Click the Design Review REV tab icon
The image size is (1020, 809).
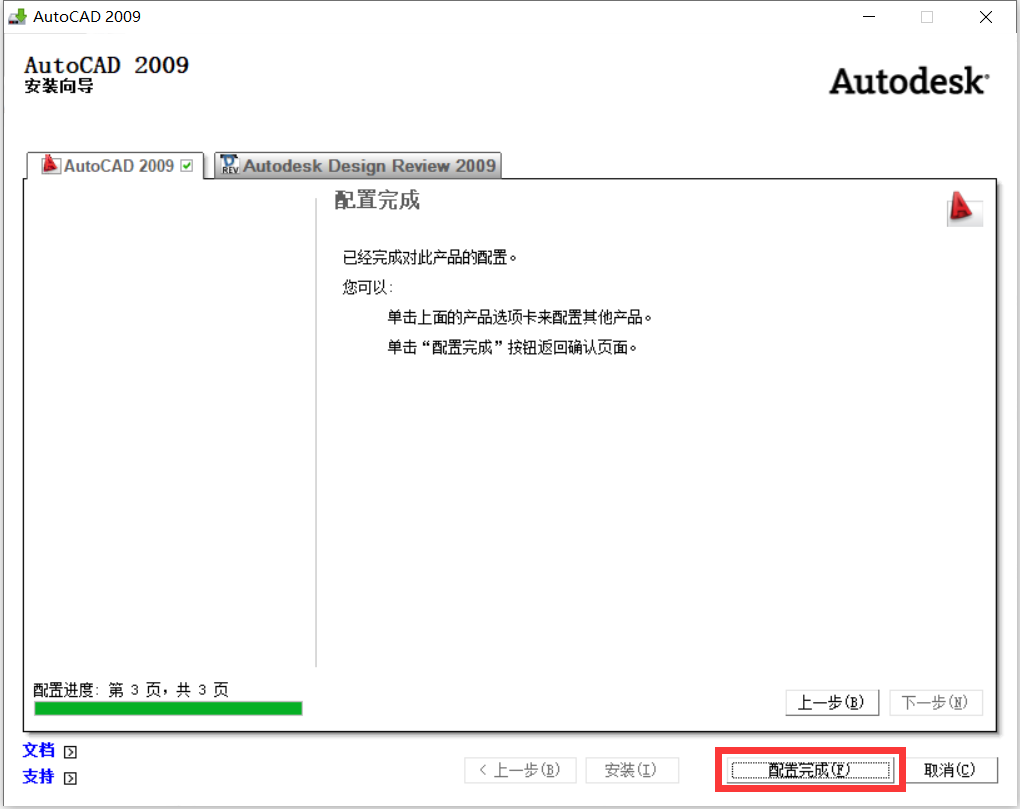229,164
